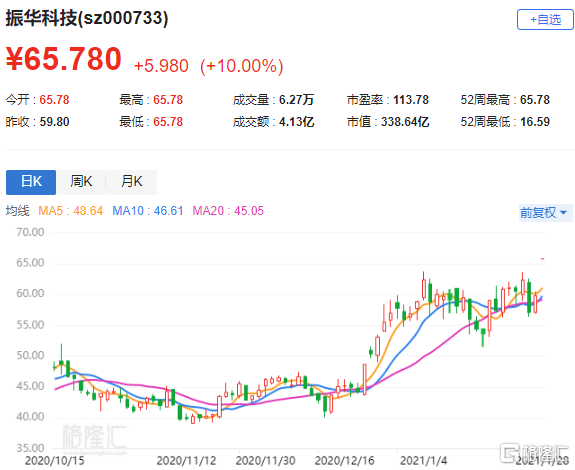
Task: Select current price ¥65.780
Action: tap(63, 59)
